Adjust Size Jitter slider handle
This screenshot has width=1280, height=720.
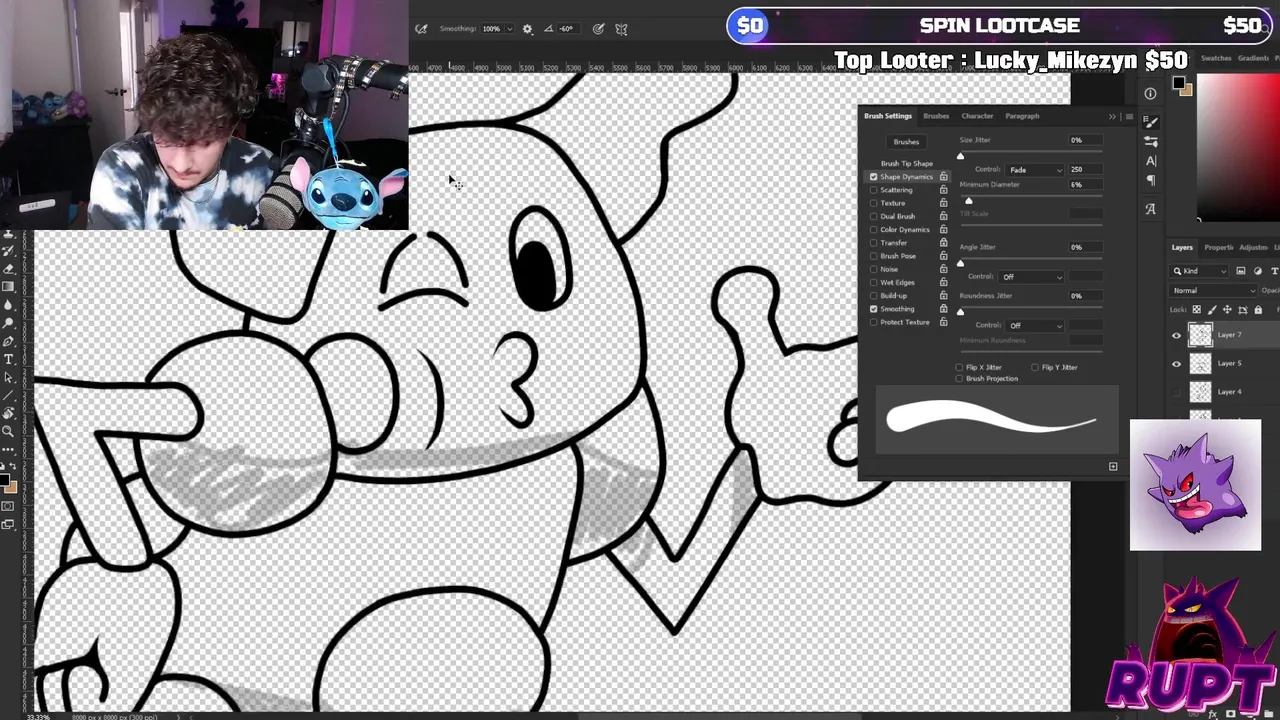(961, 156)
